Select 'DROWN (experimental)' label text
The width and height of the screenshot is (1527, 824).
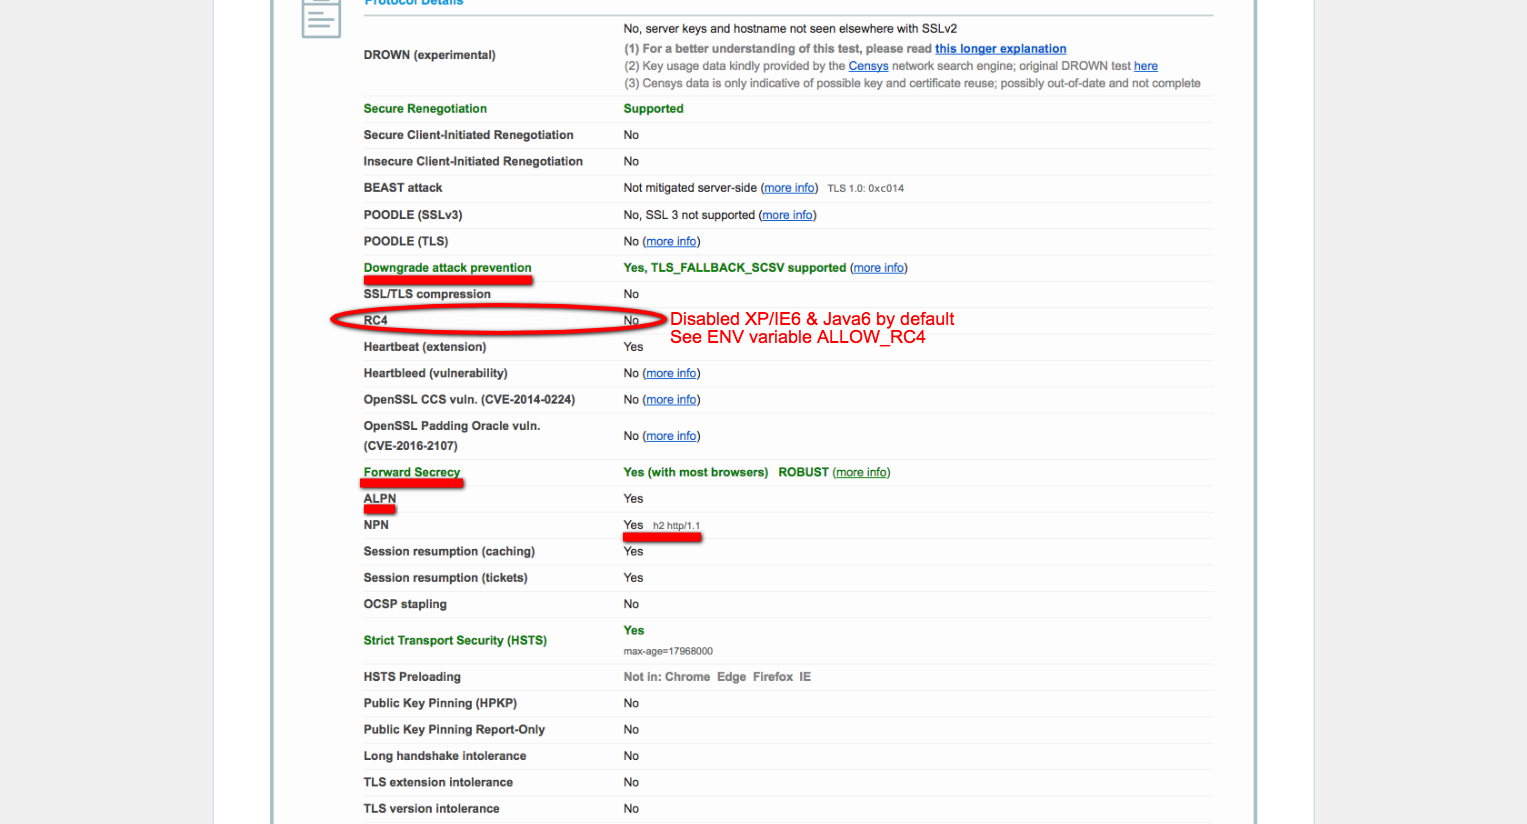tap(429, 55)
